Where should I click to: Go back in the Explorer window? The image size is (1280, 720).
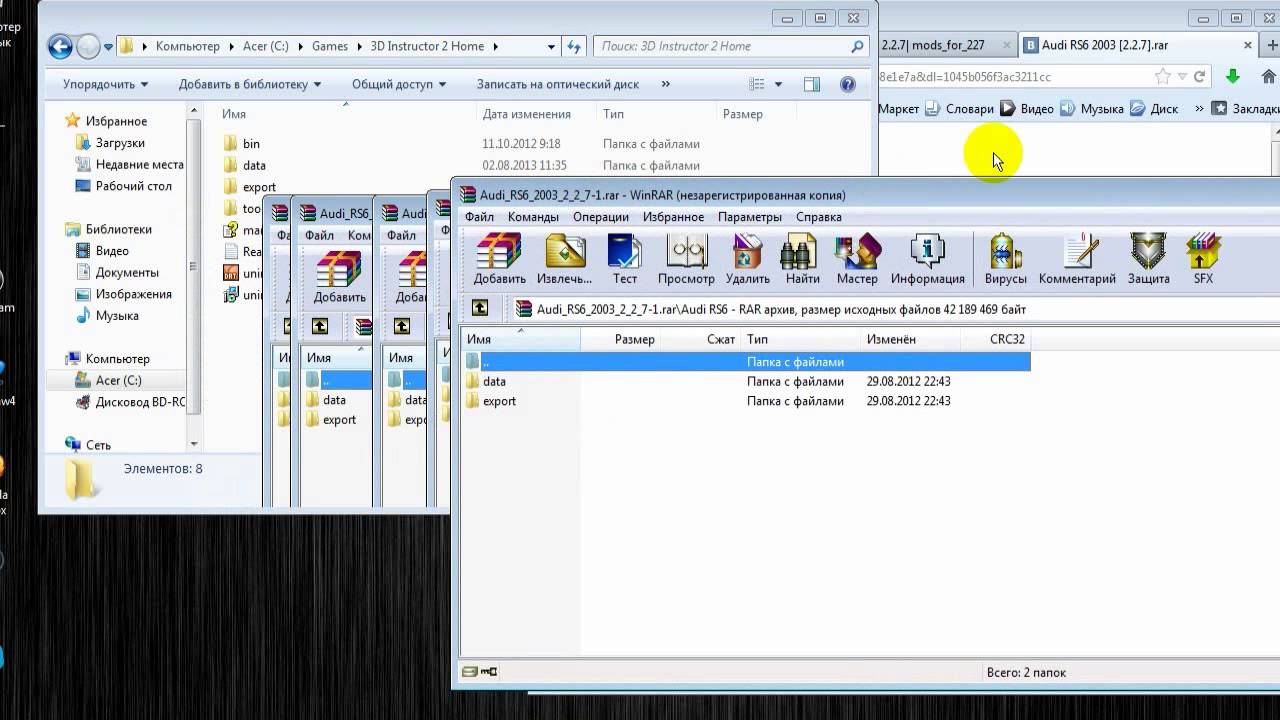[60, 46]
